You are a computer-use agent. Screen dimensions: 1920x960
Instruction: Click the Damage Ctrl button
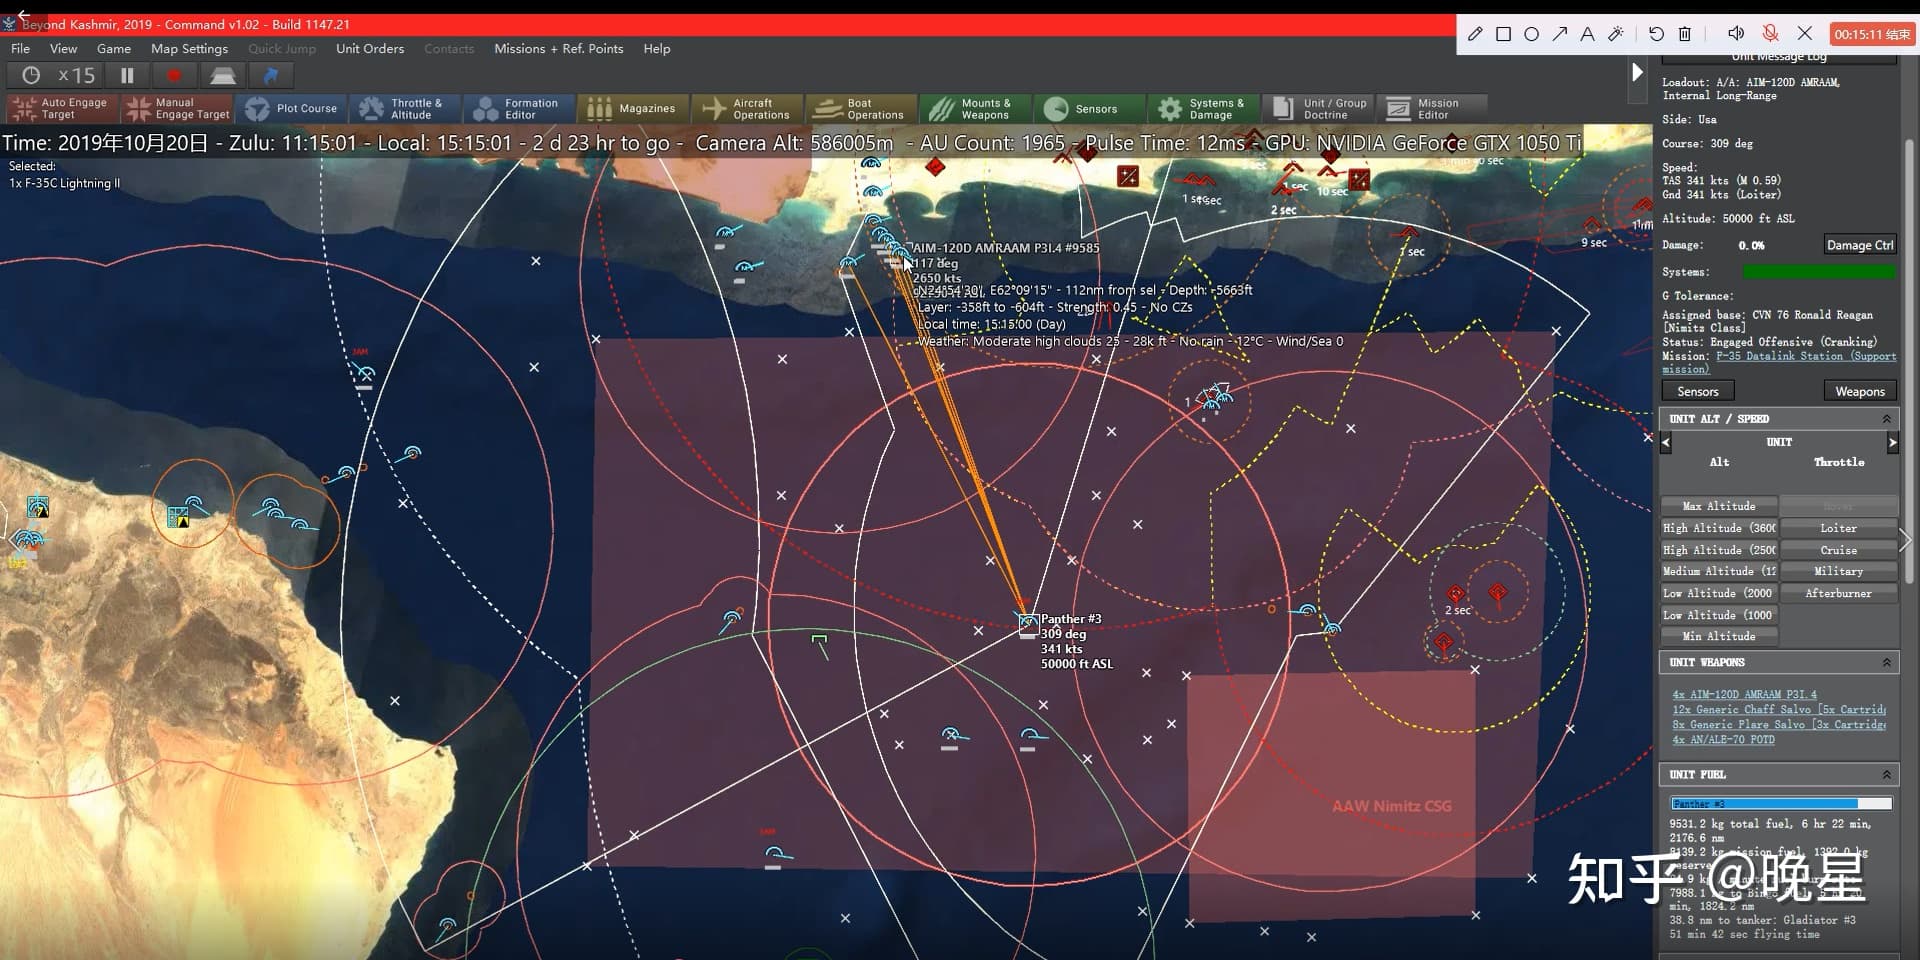[x=1859, y=245]
